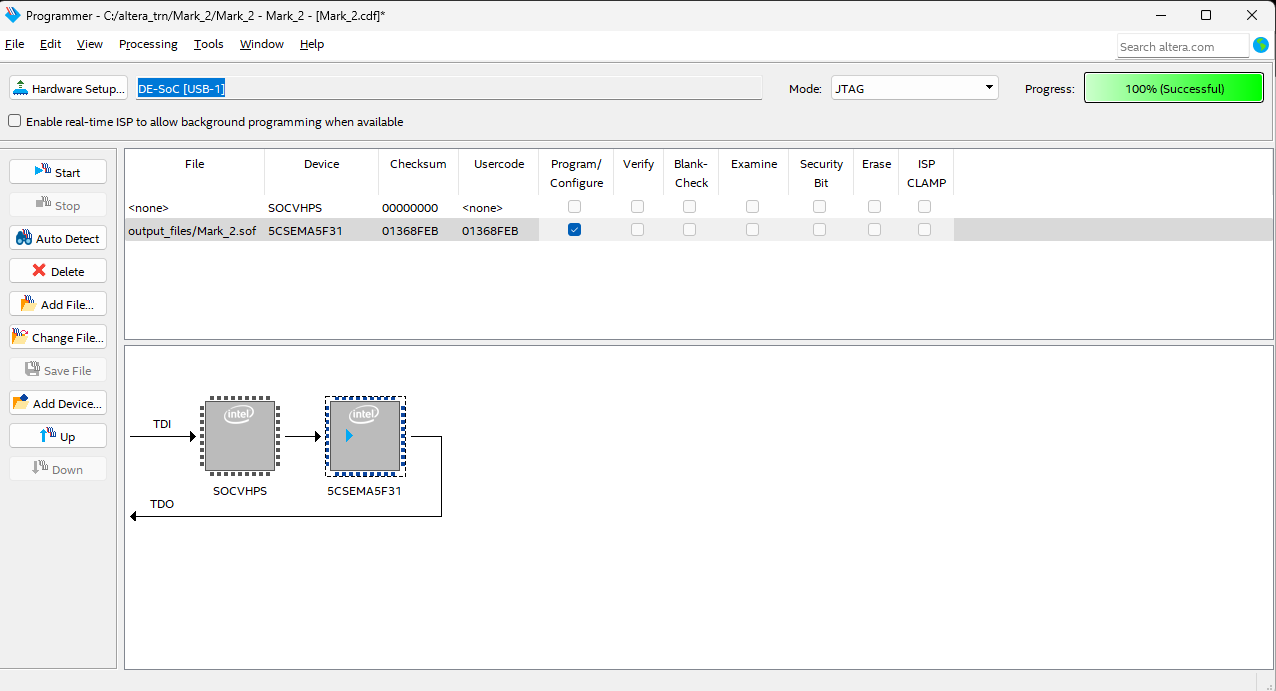1276x691 pixels.
Task: Open the View menu
Action: (90, 44)
